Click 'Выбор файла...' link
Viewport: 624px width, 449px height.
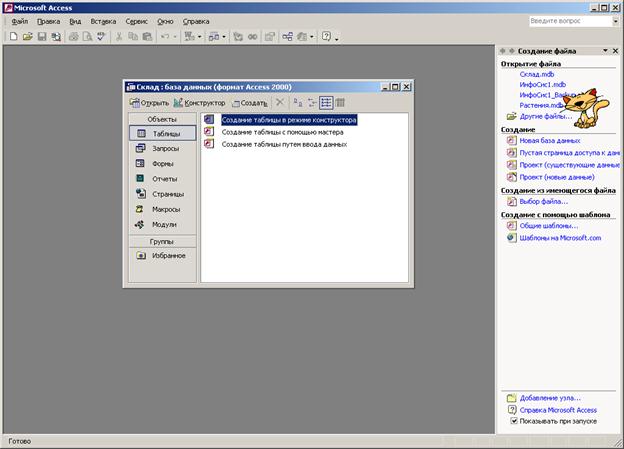(544, 201)
